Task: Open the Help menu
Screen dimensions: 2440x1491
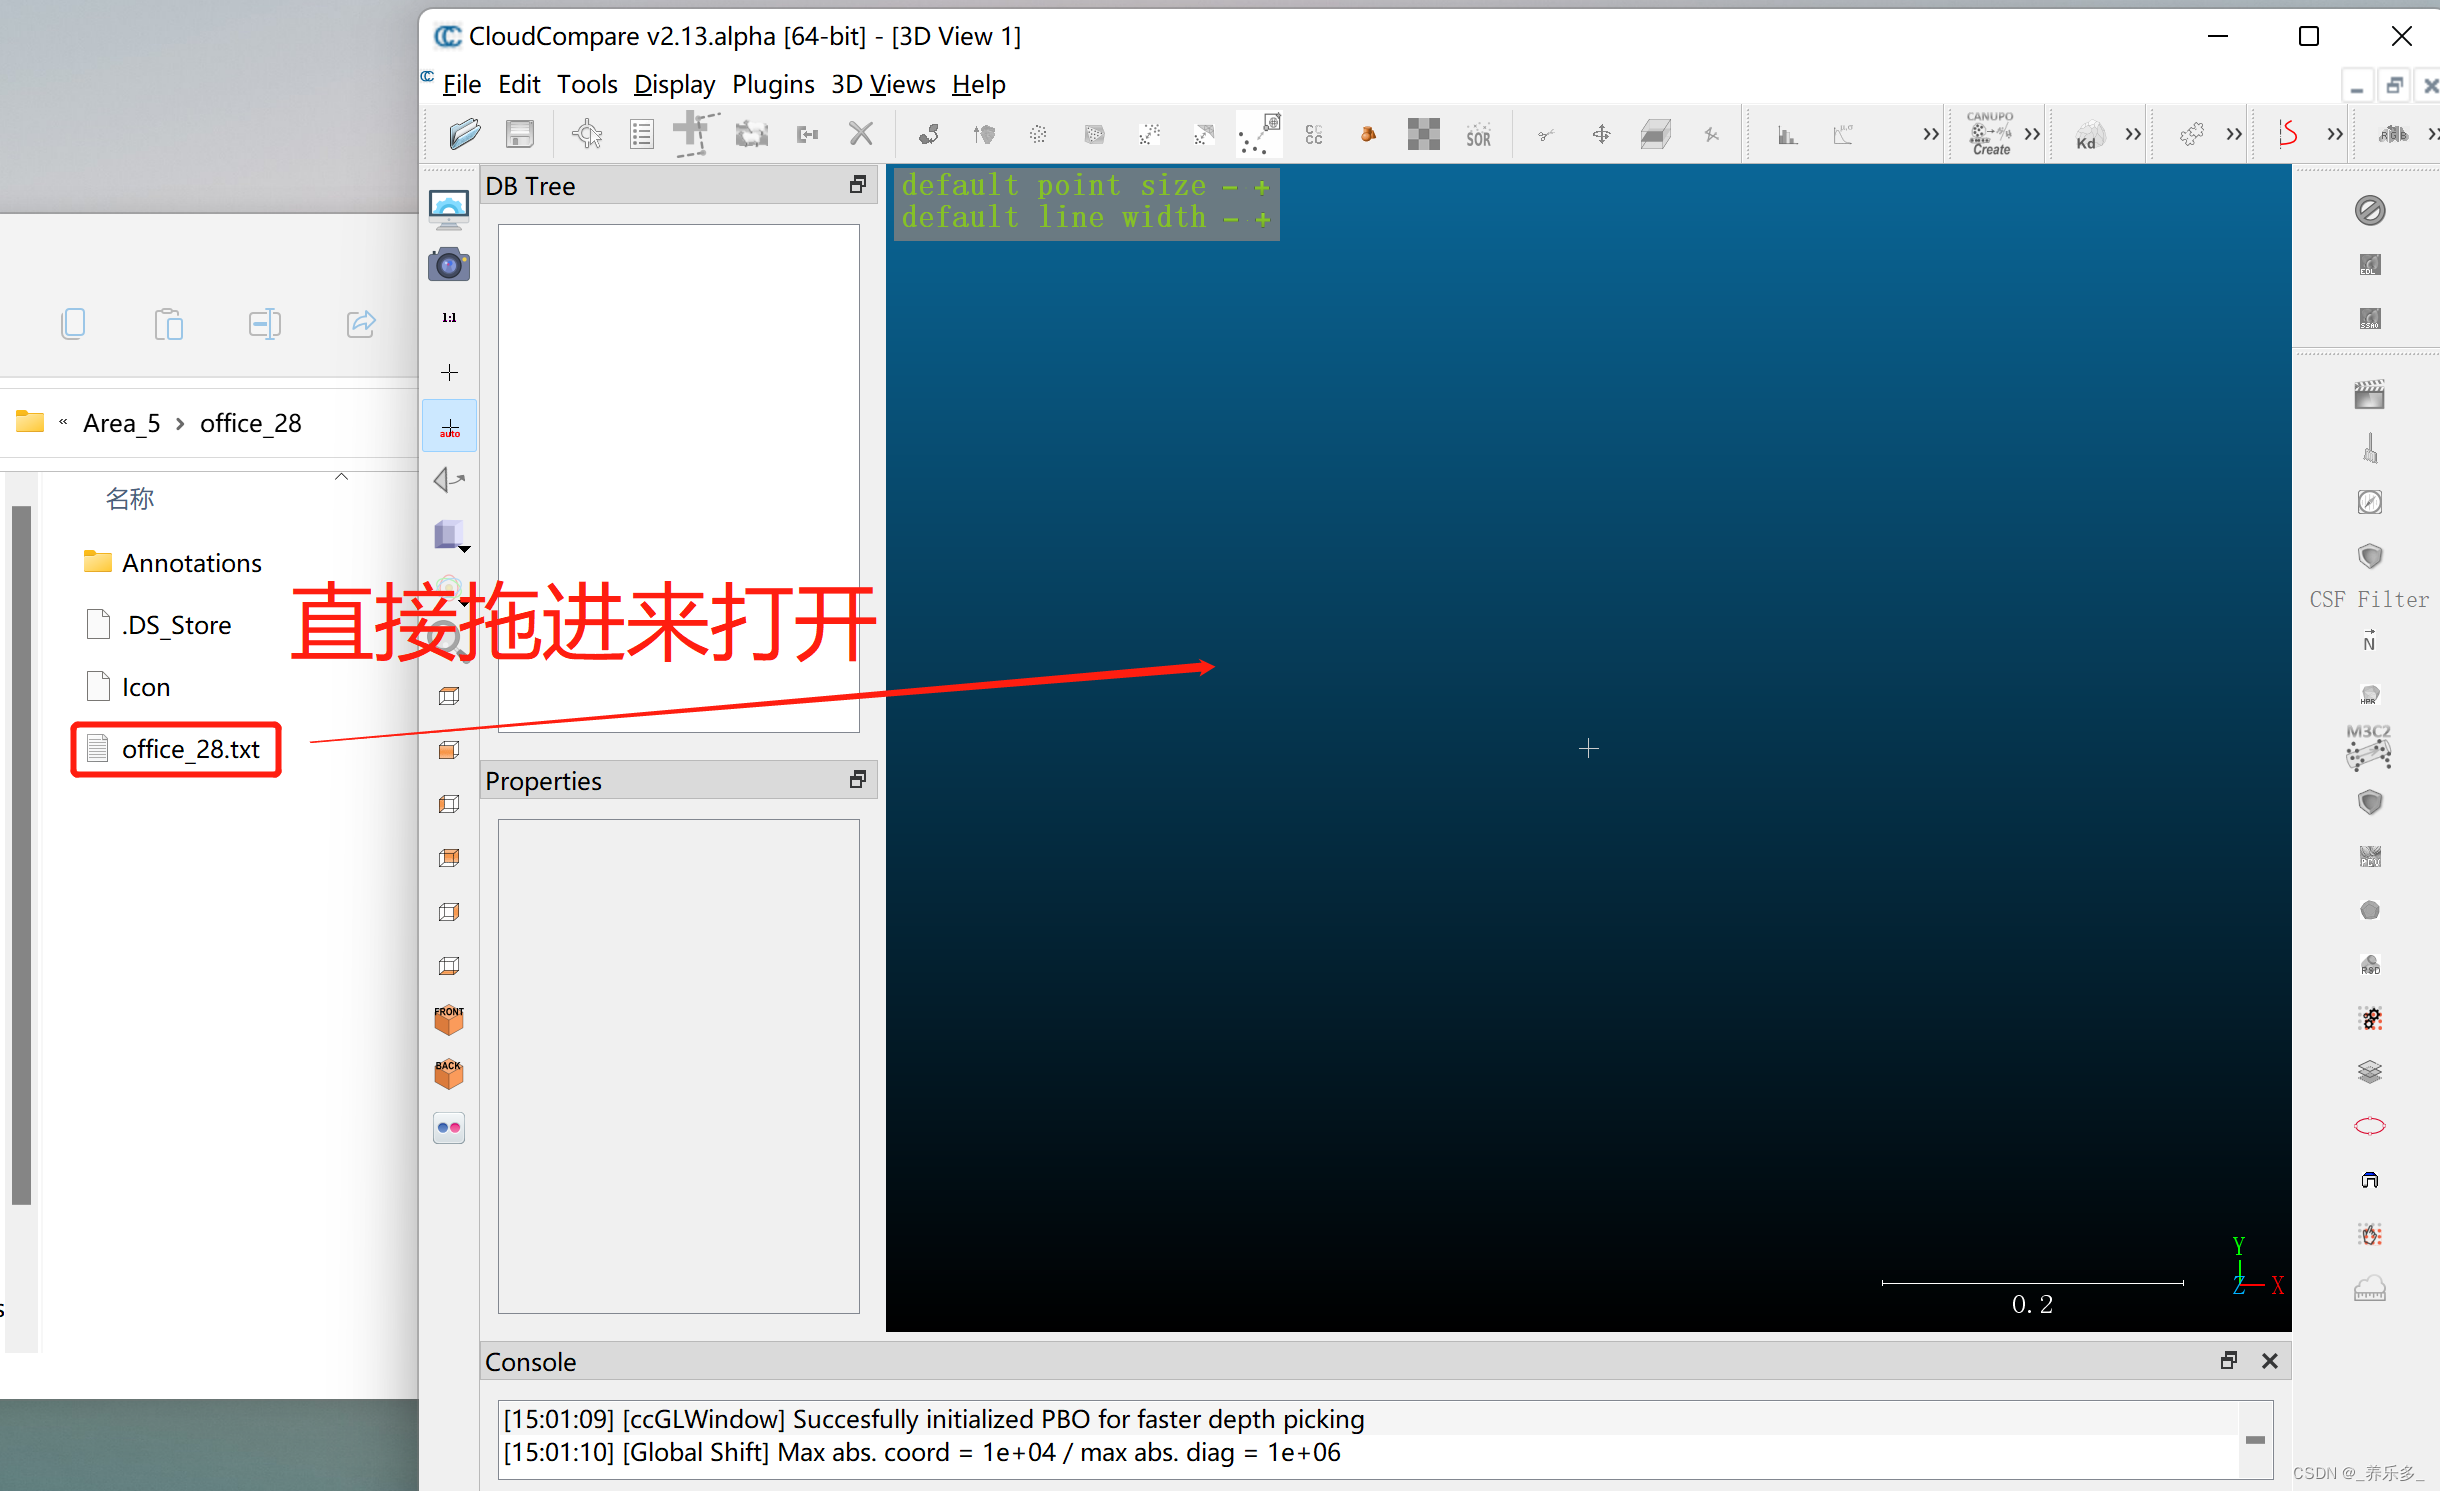Action: (x=978, y=85)
